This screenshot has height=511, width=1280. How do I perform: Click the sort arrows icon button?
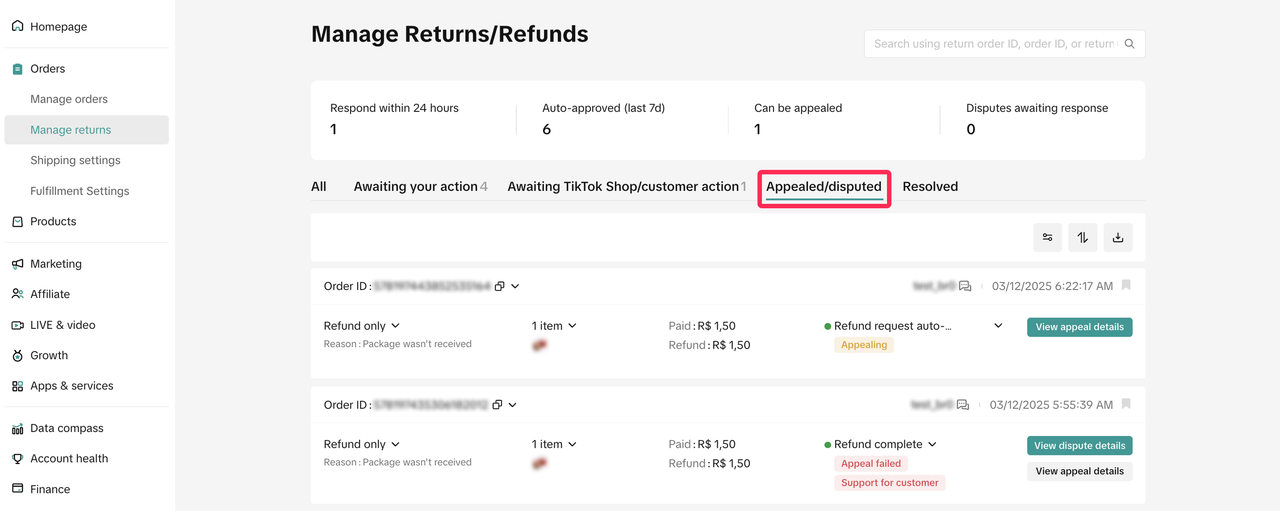click(x=1083, y=237)
